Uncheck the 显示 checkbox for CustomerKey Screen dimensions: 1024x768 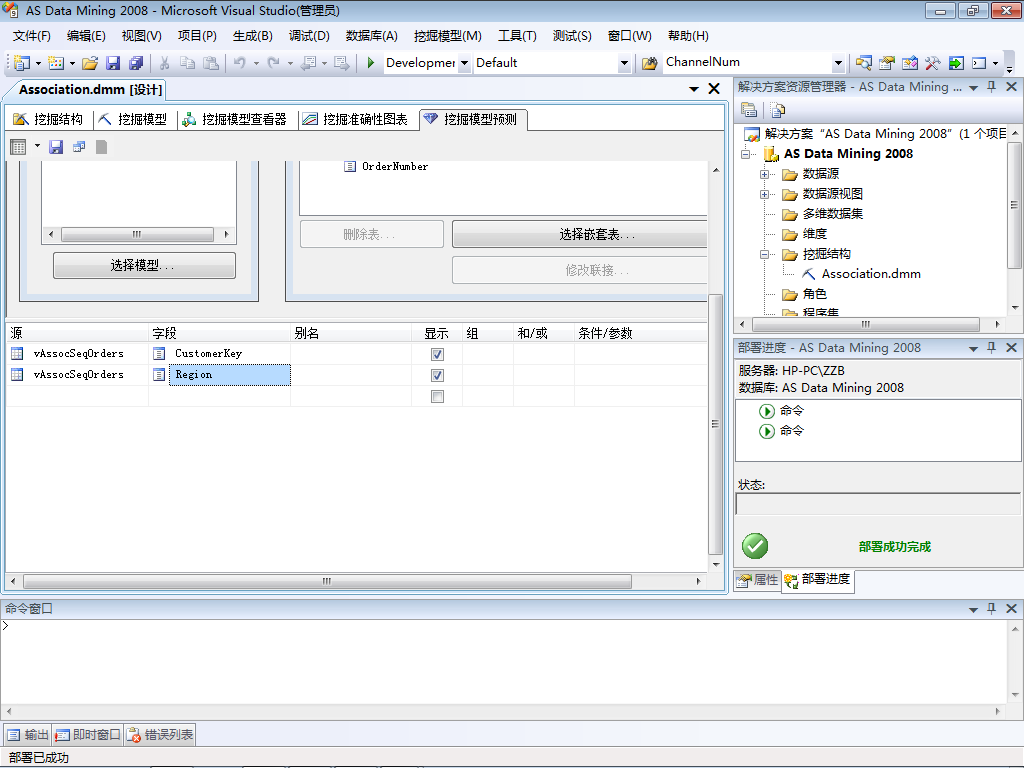438,354
